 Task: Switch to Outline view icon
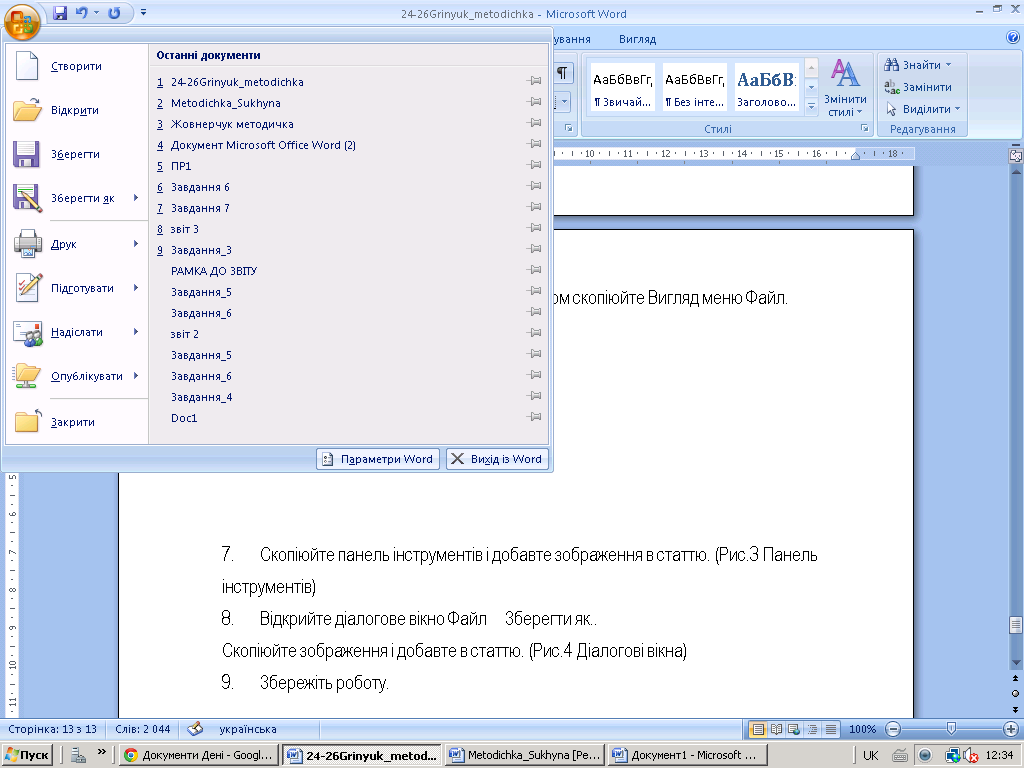(x=812, y=729)
